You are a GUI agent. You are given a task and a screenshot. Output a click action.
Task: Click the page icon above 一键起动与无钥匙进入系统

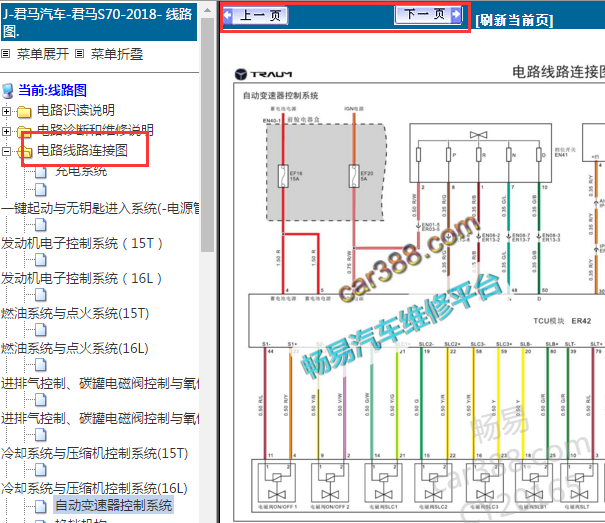(41, 190)
